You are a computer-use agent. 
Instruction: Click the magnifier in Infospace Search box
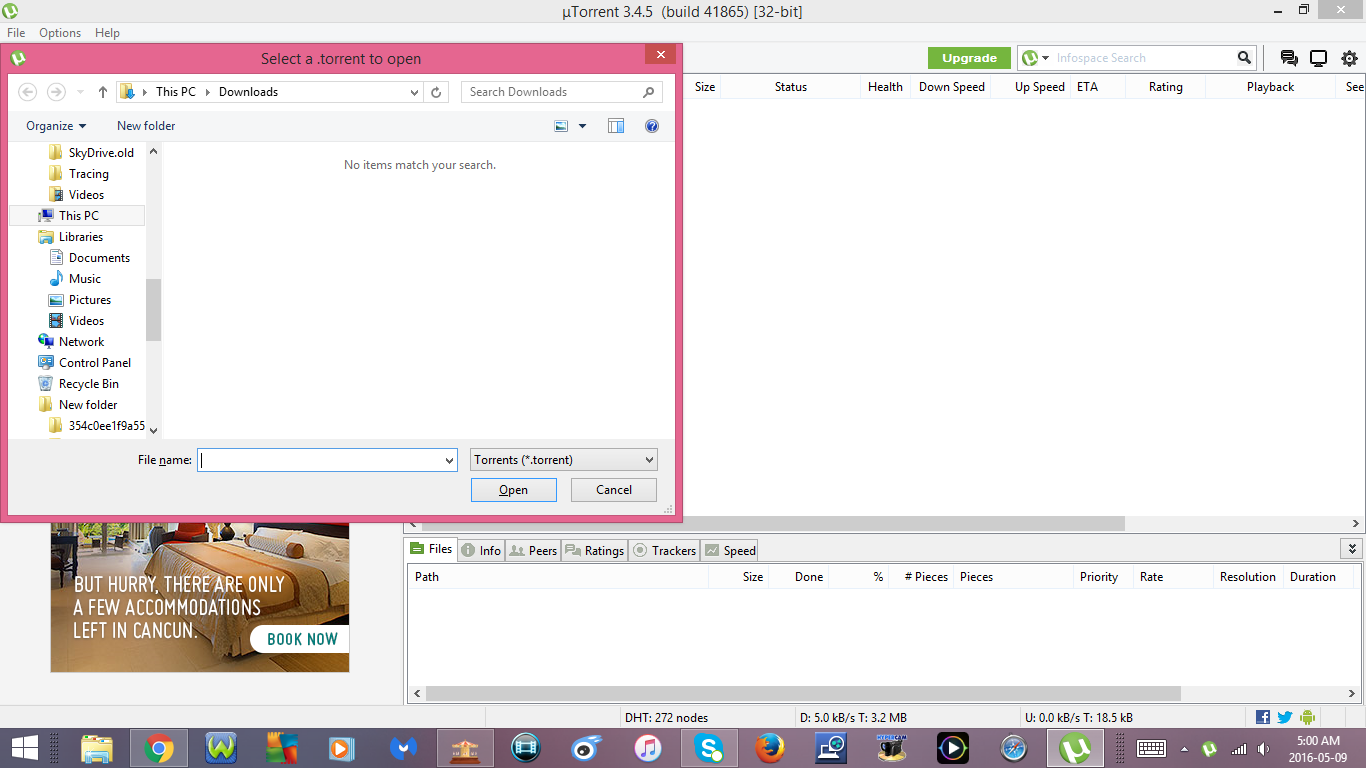coord(1244,58)
